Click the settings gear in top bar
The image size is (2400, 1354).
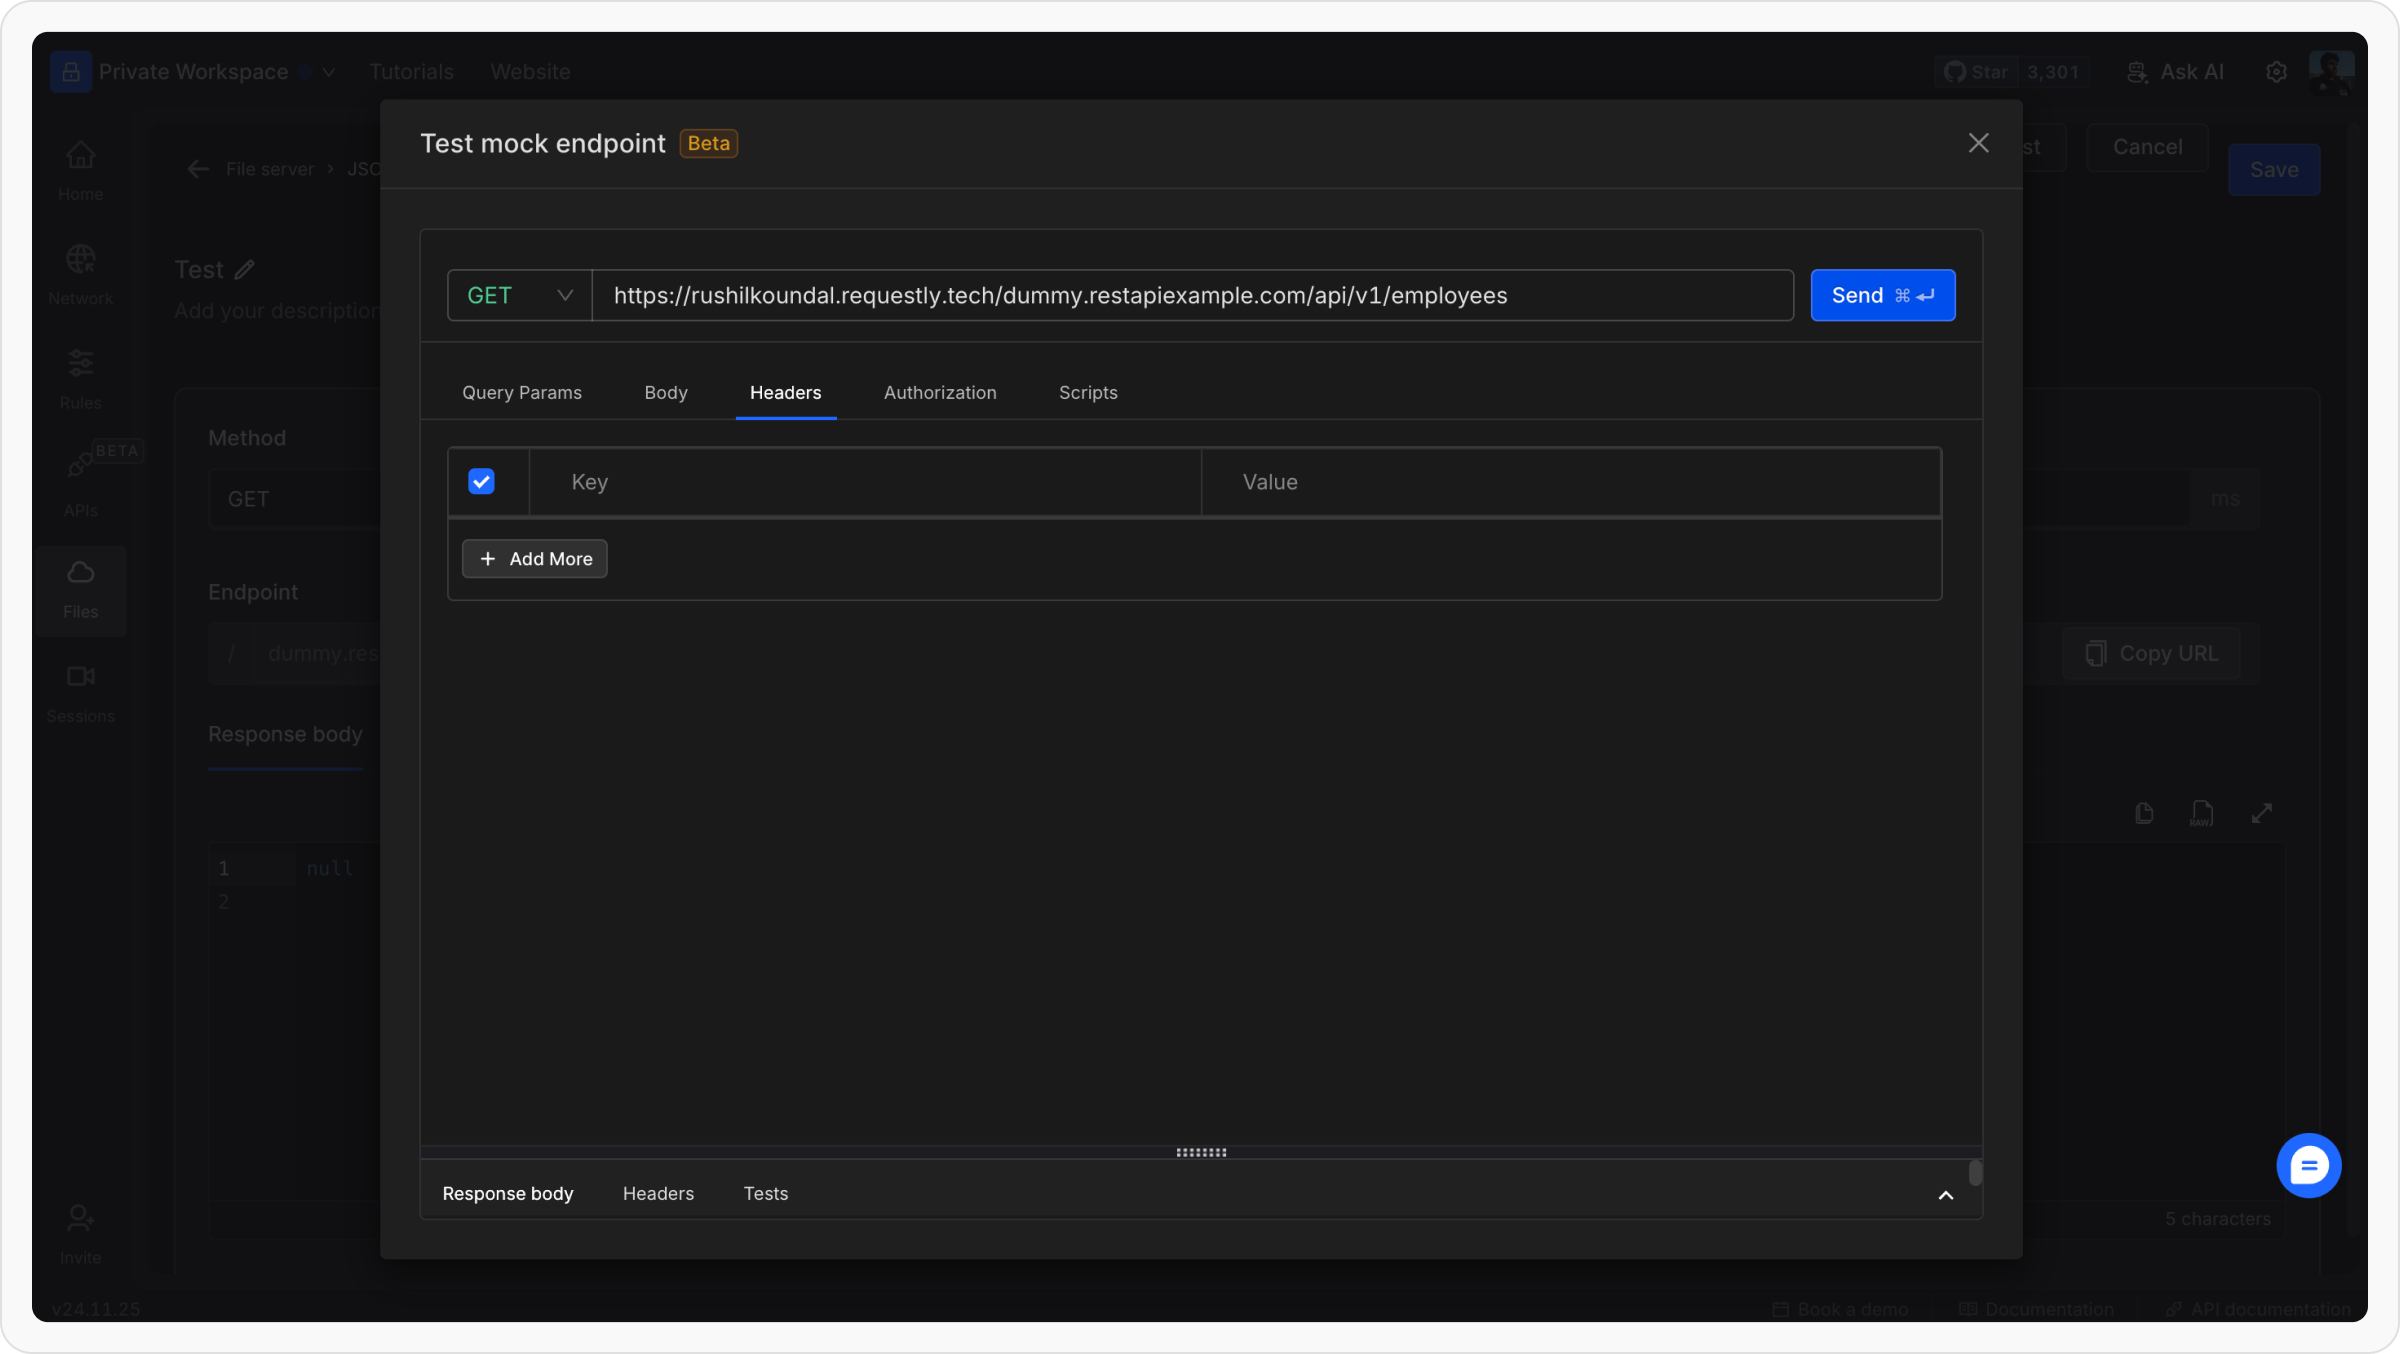(x=2276, y=72)
